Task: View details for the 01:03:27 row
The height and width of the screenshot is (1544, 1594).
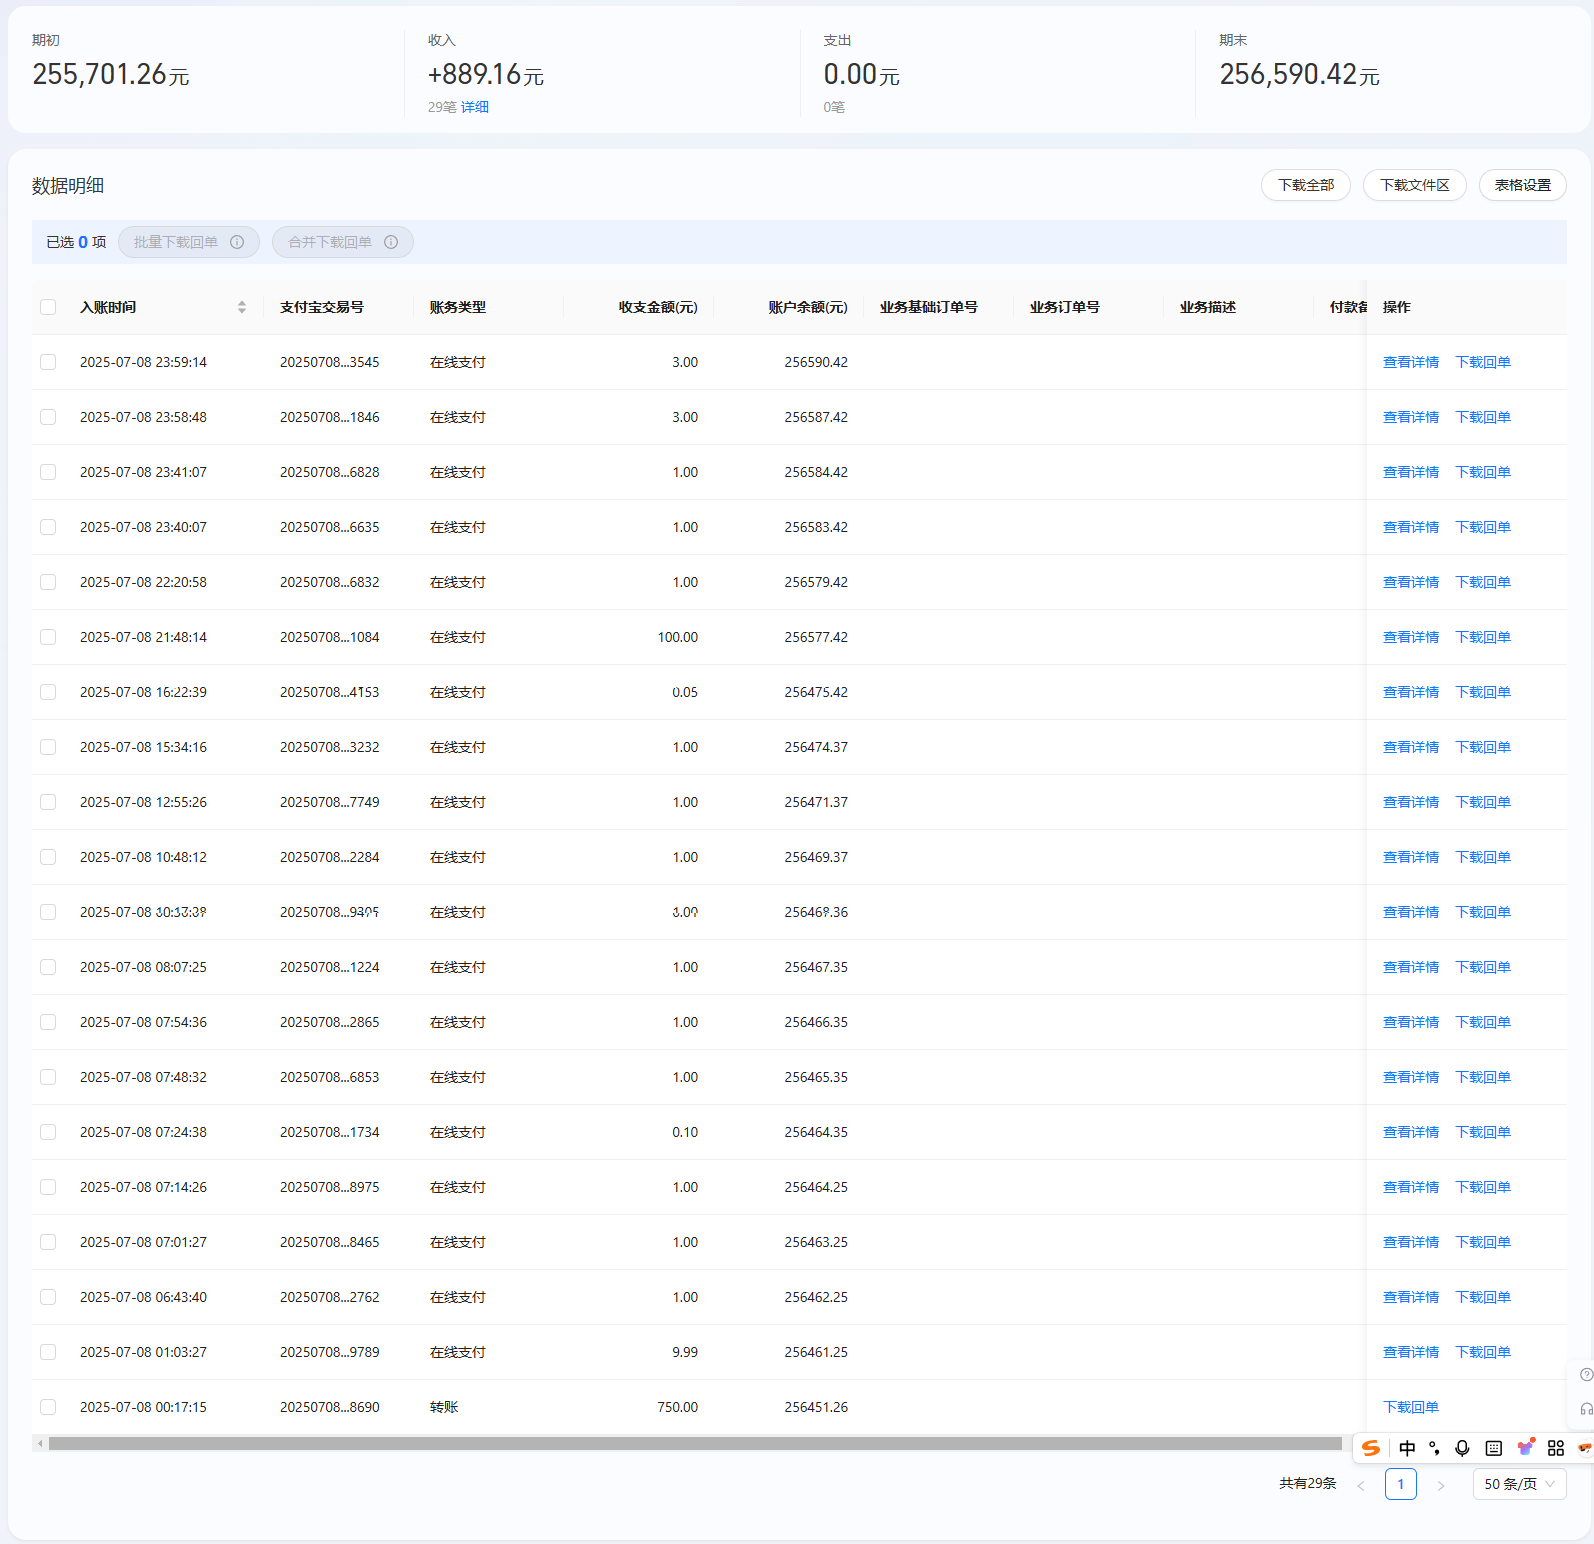Action: (x=1410, y=1352)
